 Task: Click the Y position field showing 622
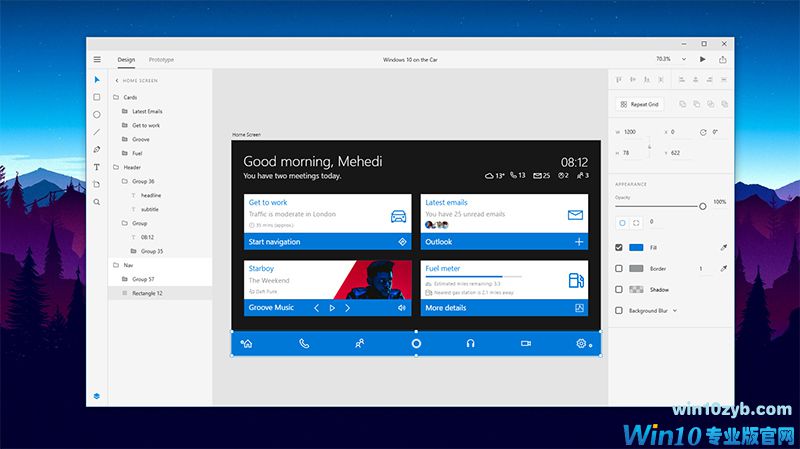(681, 153)
